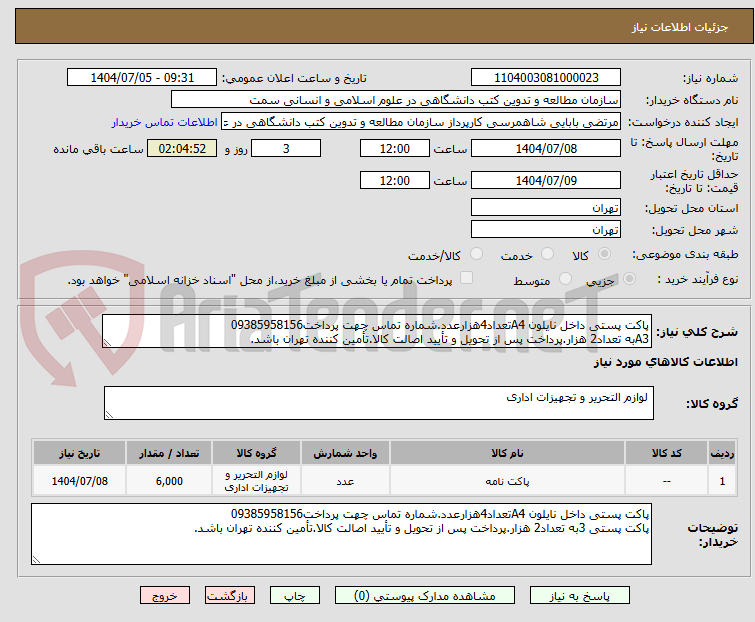Click the چاپ print button

295,596
